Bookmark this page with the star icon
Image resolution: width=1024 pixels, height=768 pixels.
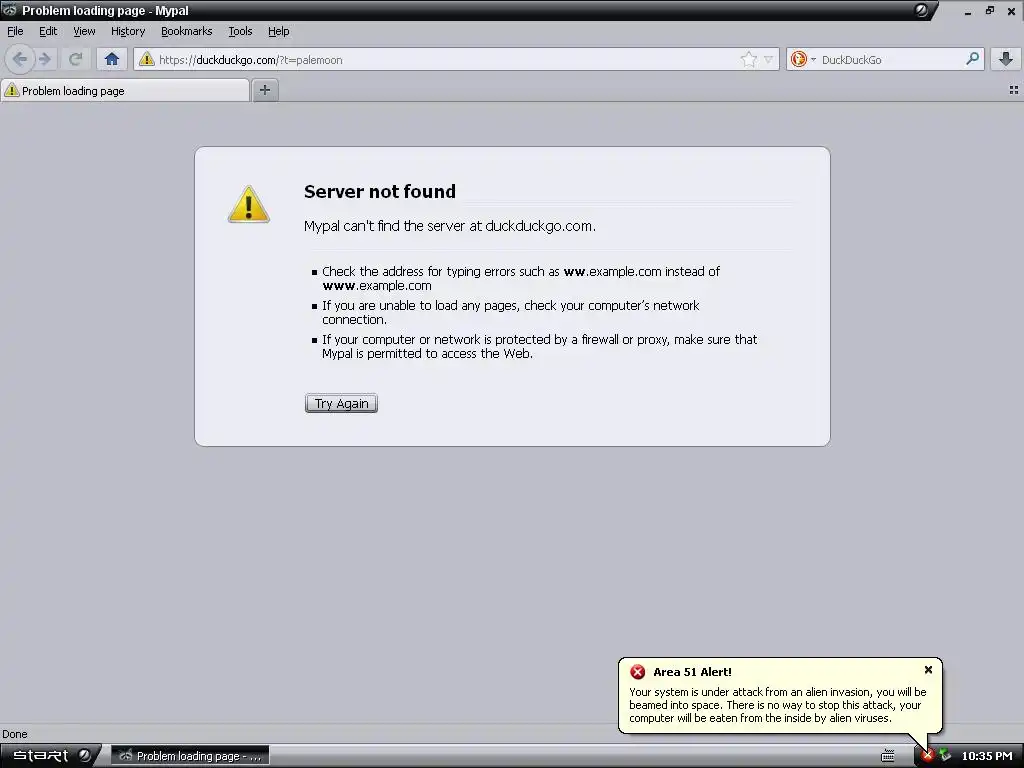[x=748, y=59]
